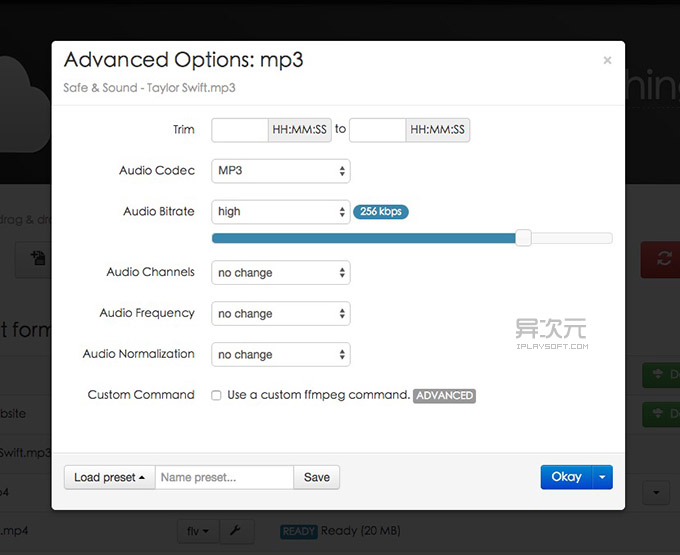Save the preset with the Save button

317,477
